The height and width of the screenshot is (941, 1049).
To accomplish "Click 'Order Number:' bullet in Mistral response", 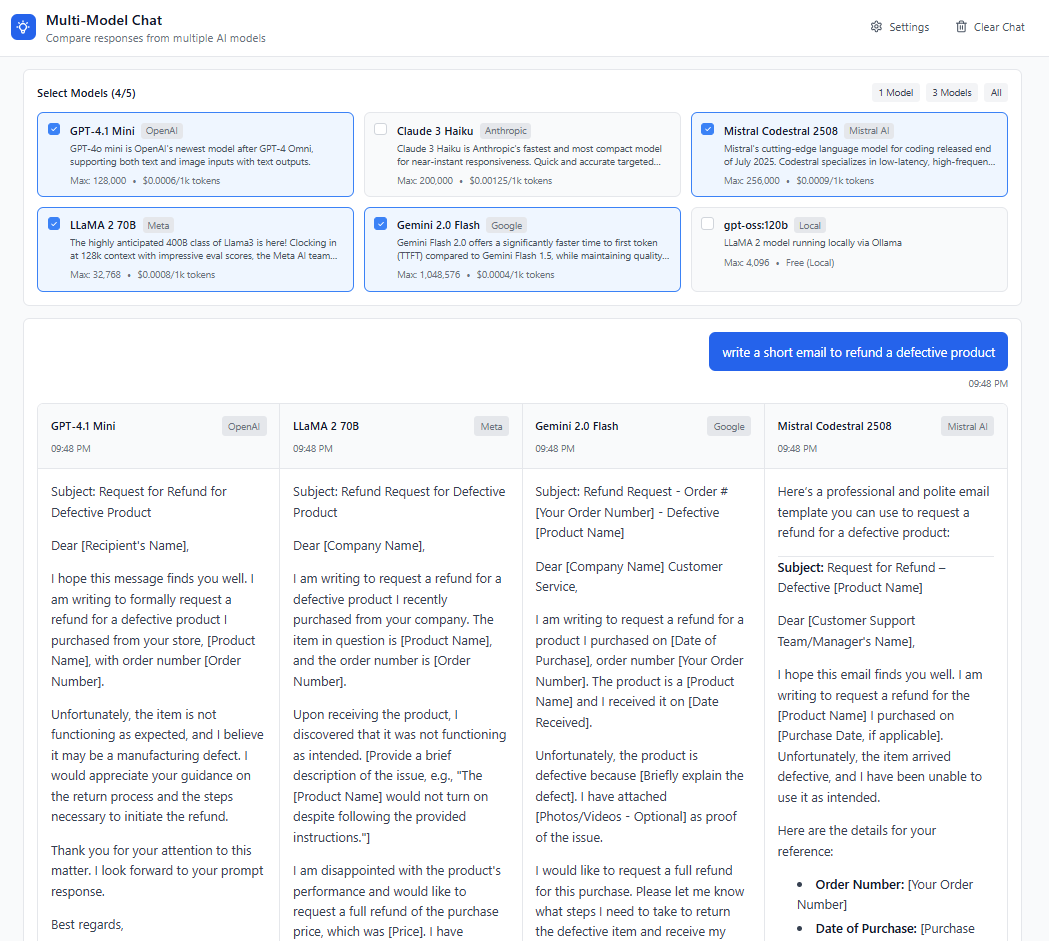I will [x=860, y=885].
